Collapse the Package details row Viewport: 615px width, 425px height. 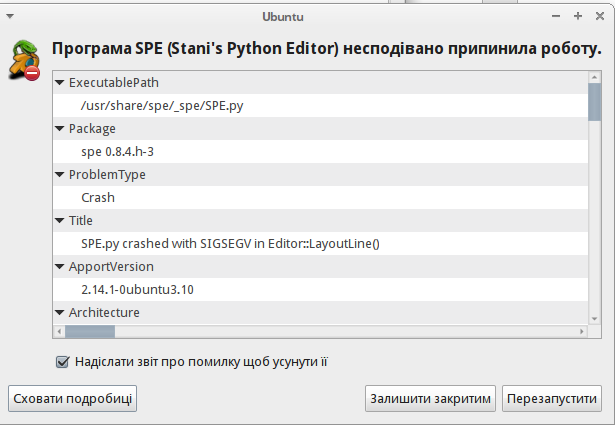tap(60, 129)
